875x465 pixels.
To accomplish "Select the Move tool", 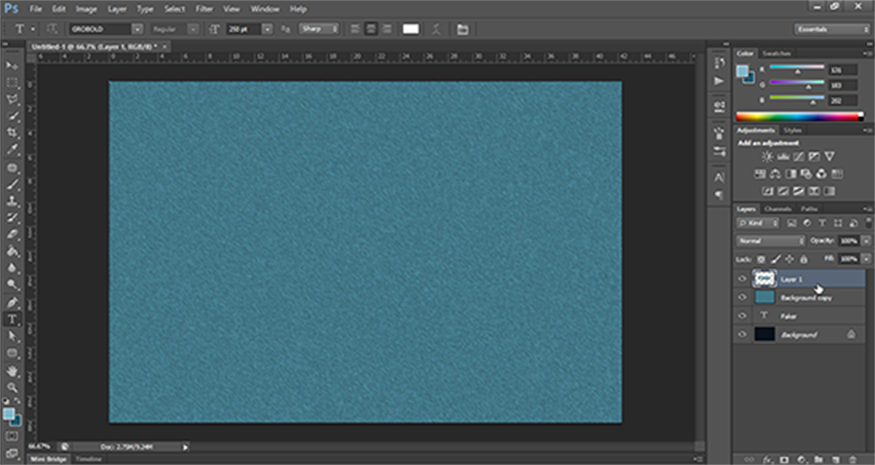I will tap(13, 65).
